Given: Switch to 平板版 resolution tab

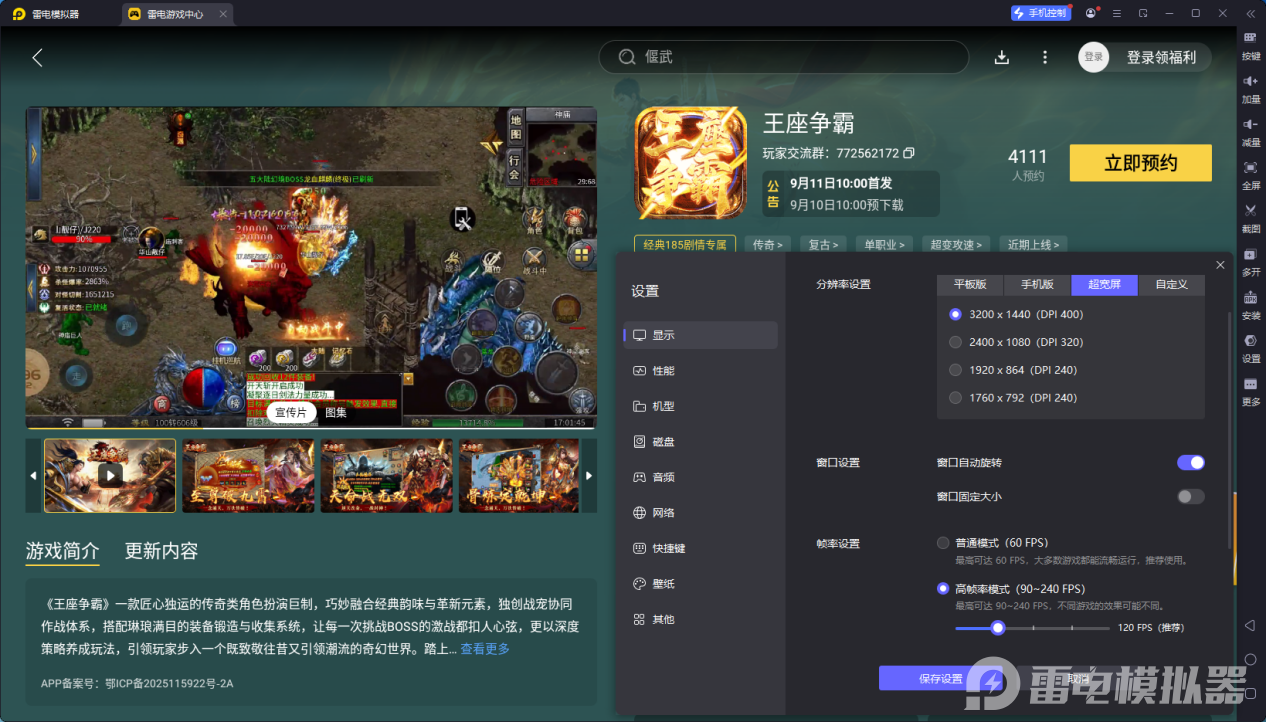Looking at the screenshot, I should point(970,285).
